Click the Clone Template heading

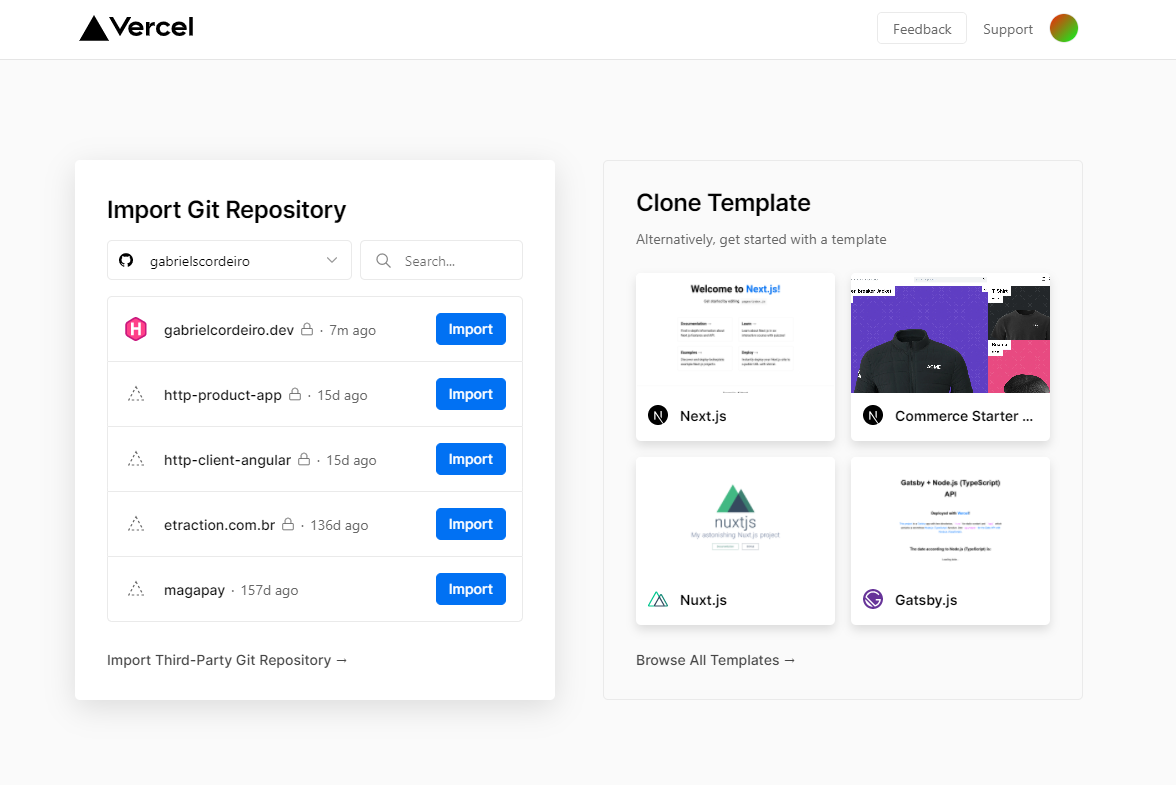coord(723,202)
